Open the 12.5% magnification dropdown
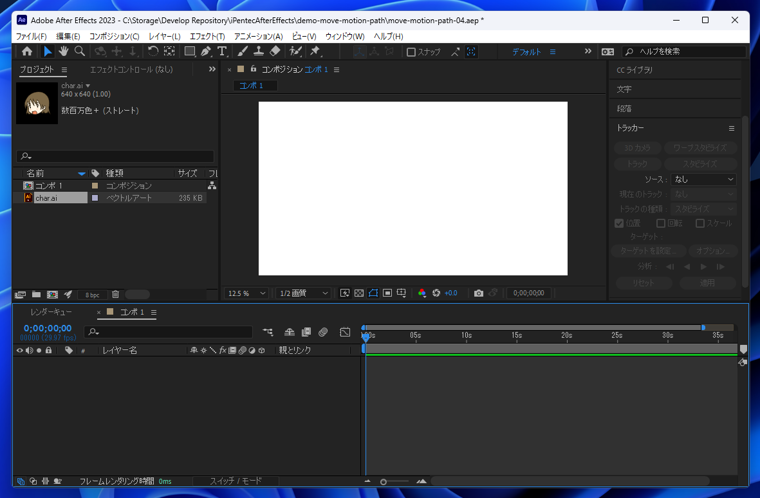 tap(247, 293)
